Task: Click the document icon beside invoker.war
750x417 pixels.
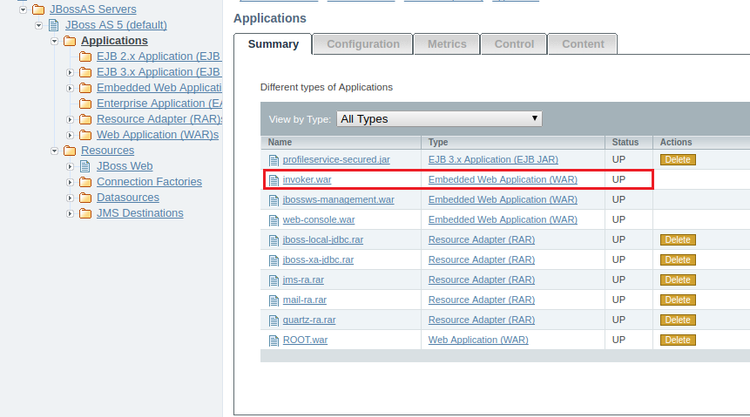Action: pyautogui.click(x=274, y=180)
